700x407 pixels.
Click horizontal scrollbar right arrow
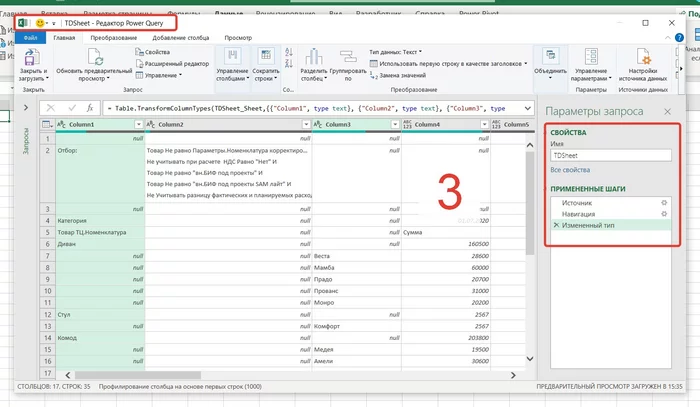point(513,375)
